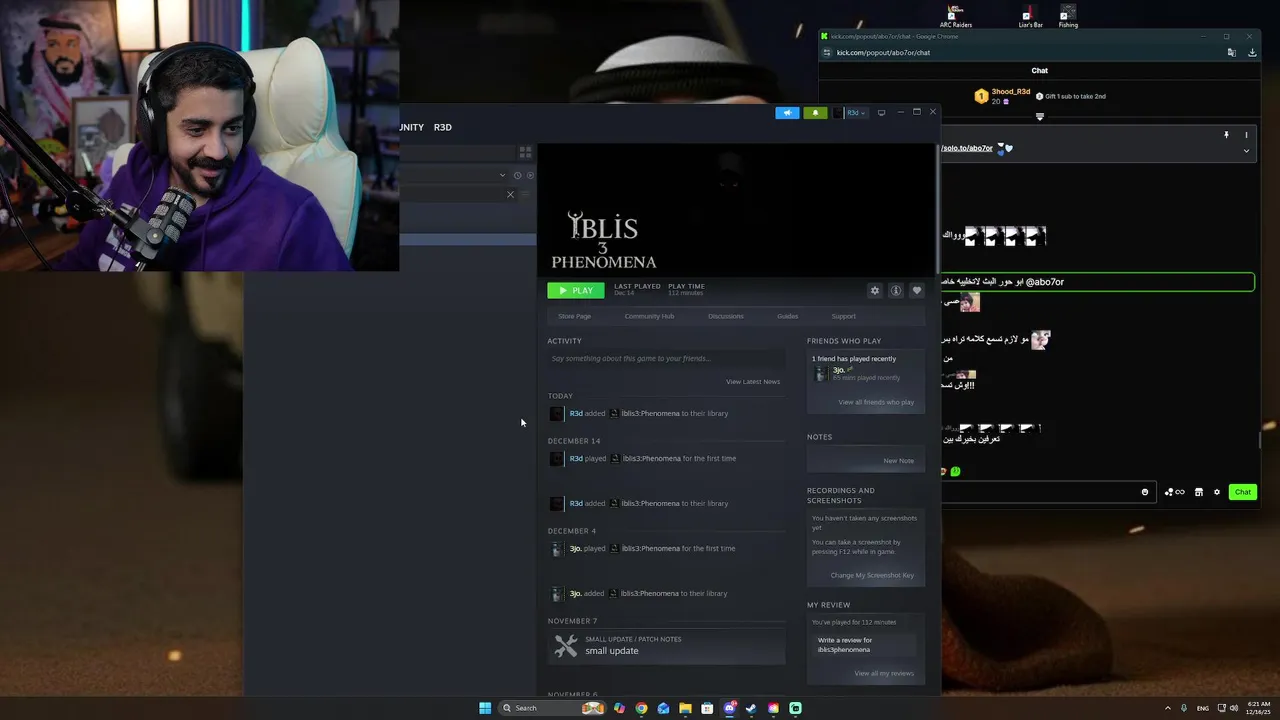Open emoji picker in Kick chat
The height and width of the screenshot is (720, 1280).
(1145, 492)
